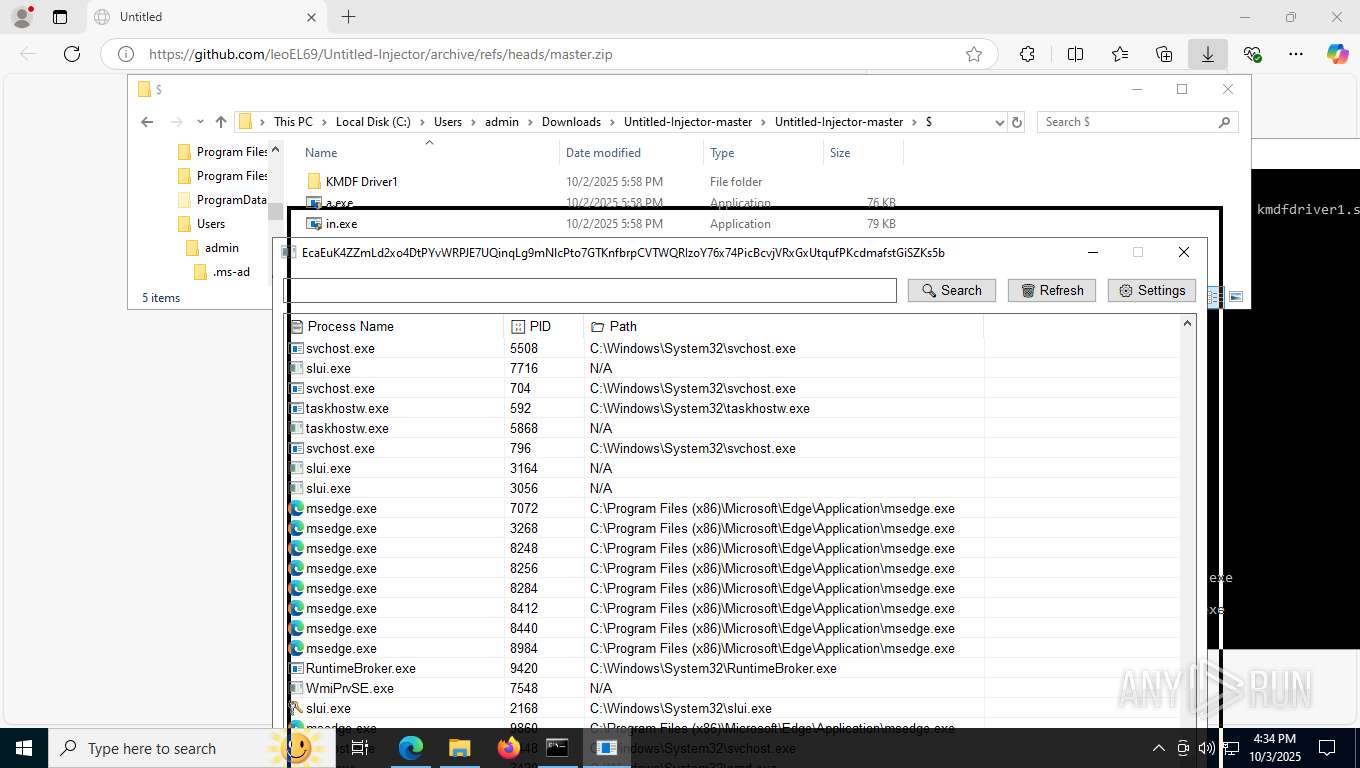Click the Search $ box in Explorer
Image resolution: width=1360 pixels, height=768 pixels.
(1137, 122)
